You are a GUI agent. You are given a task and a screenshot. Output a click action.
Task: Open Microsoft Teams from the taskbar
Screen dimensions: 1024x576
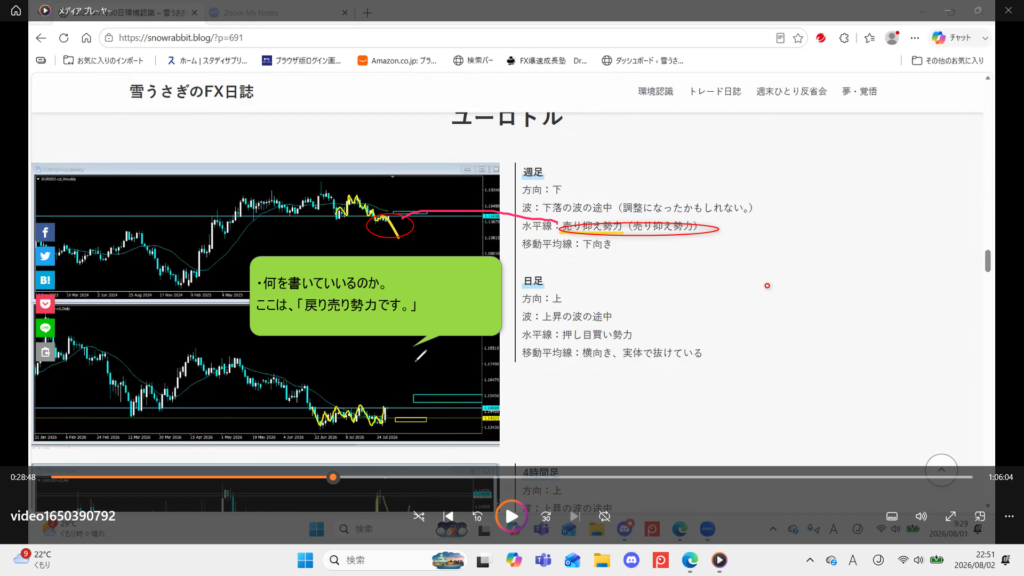543,560
